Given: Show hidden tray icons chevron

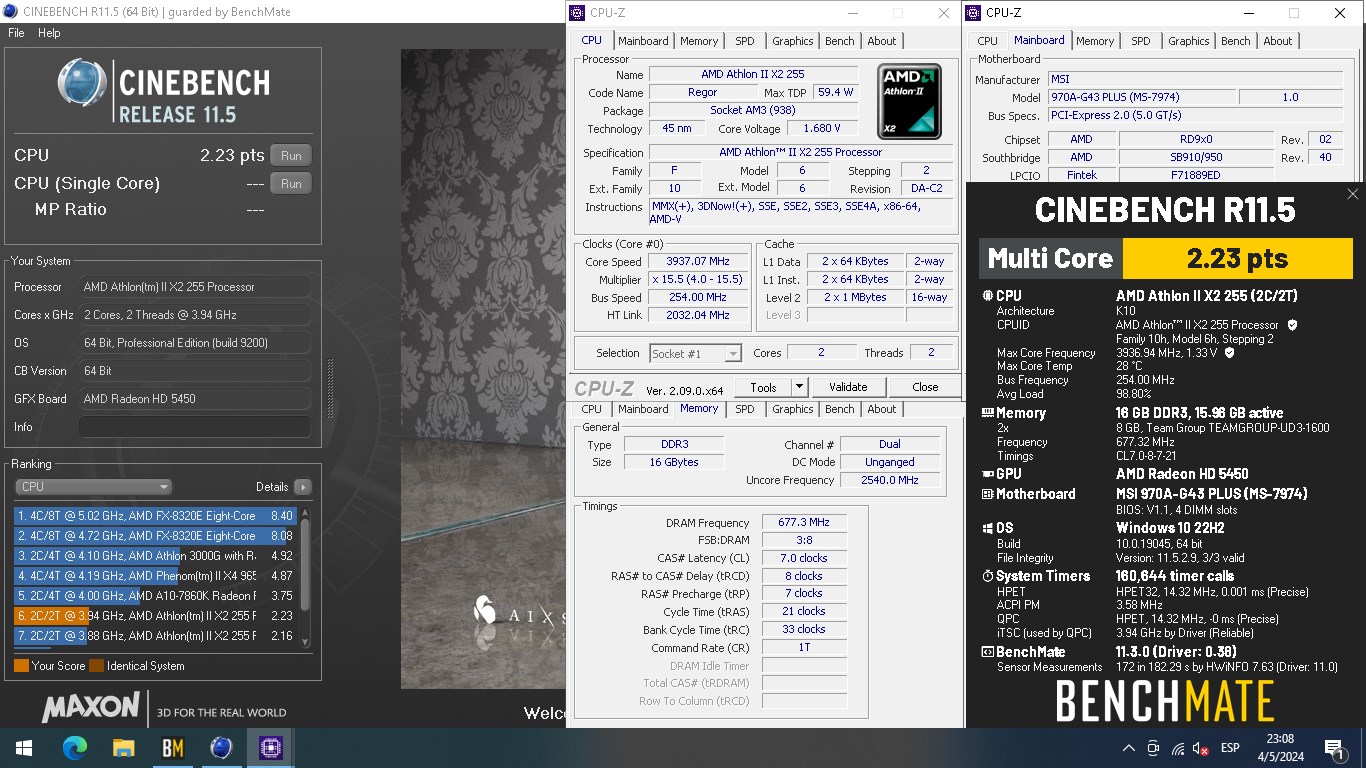Looking at the screenshot, I should pos(1129,748).
